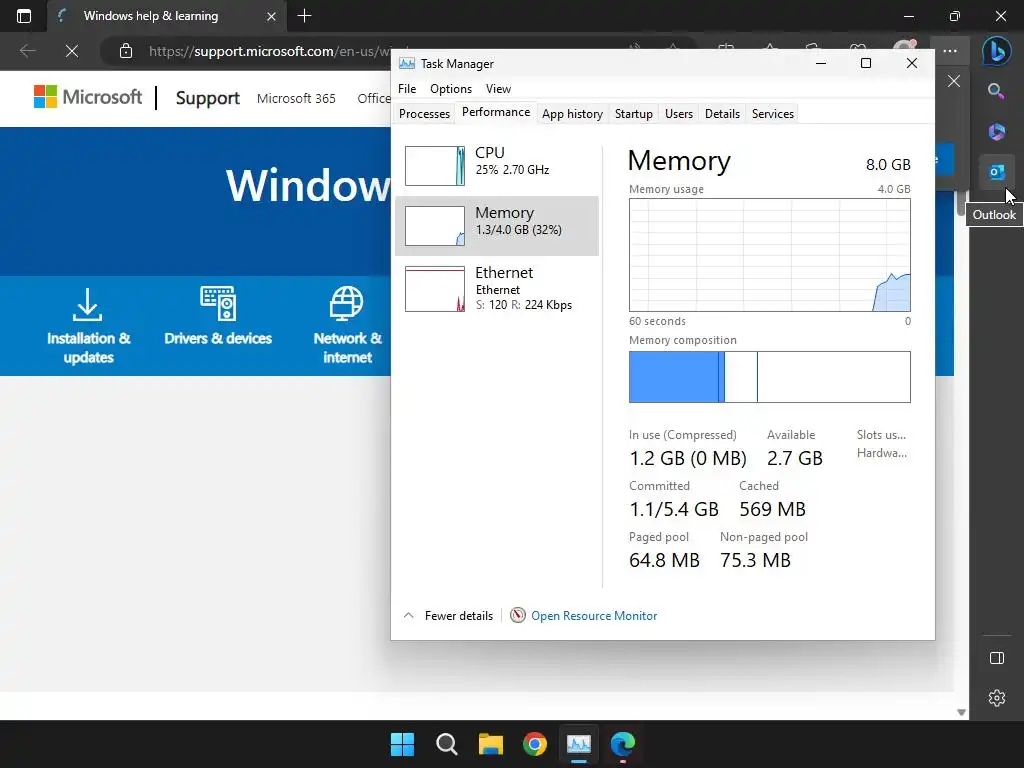Click the Microsoft logo on support page
Image resolution: width=1024 pixels, height=768 pixels.
click(88, 97)
